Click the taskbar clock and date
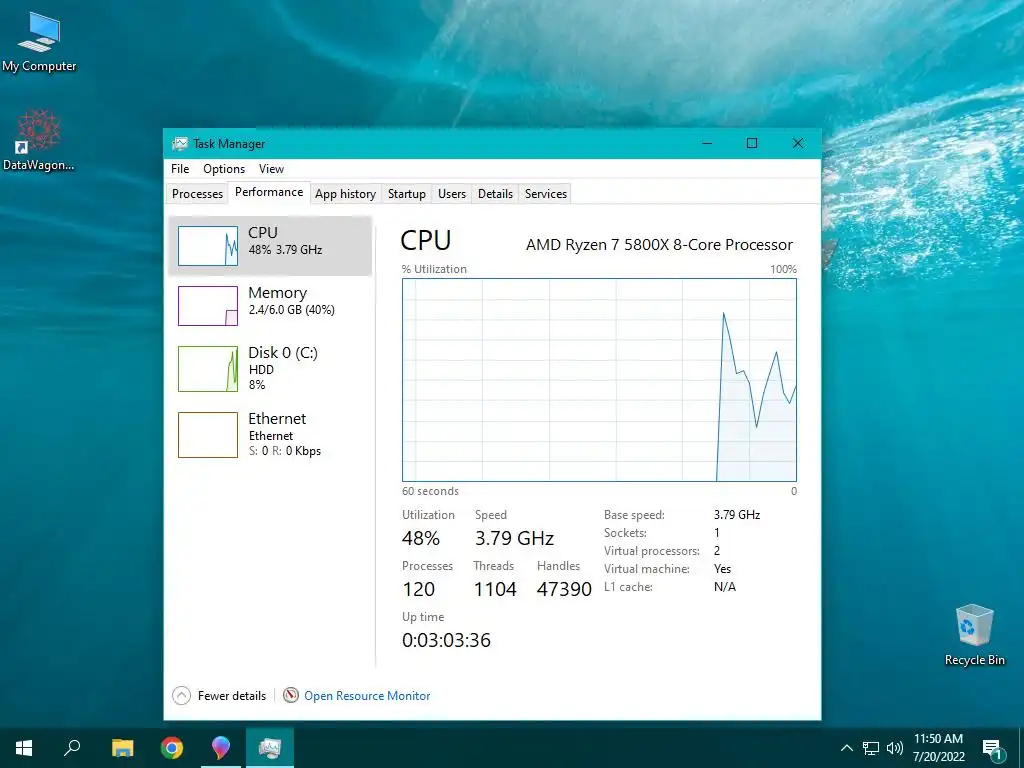This screenshot has height=768, width=1024. pyautogui.click(x=938, y=748)
